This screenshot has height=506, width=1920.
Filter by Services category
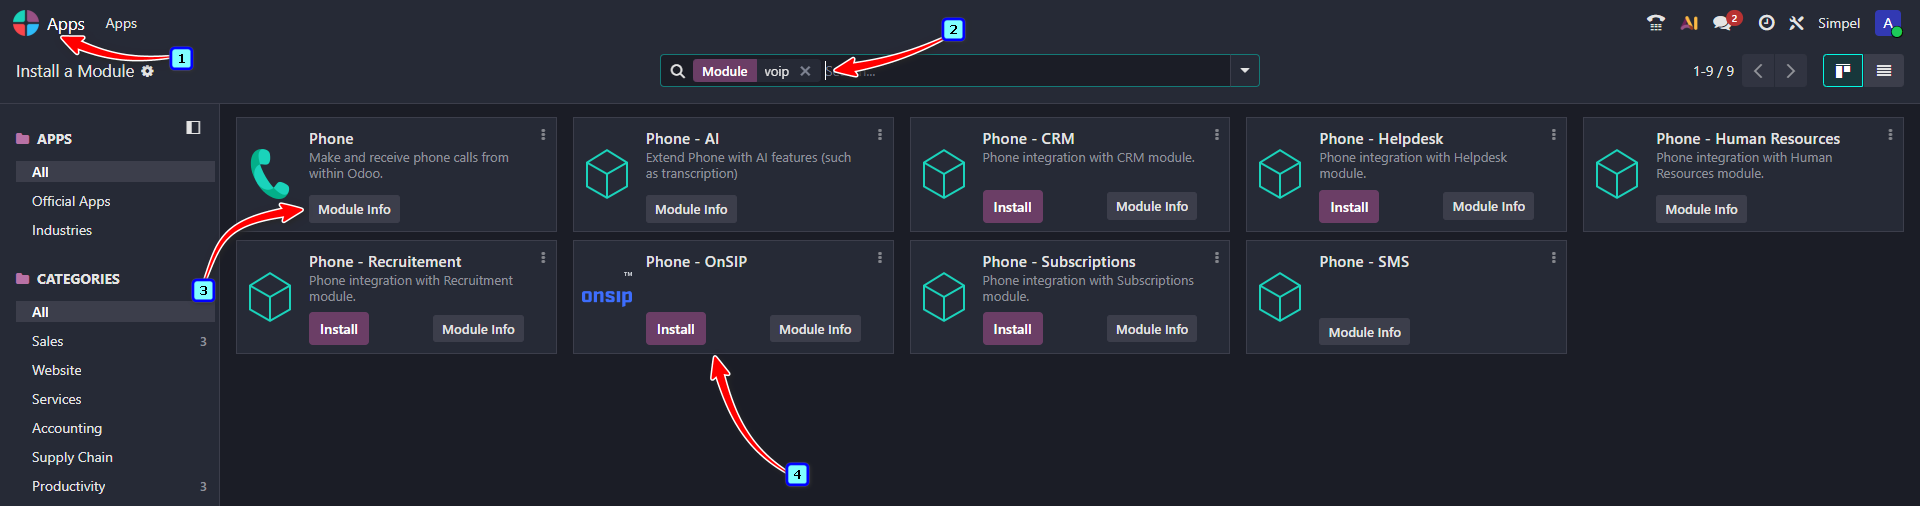(x=115, y=399)
